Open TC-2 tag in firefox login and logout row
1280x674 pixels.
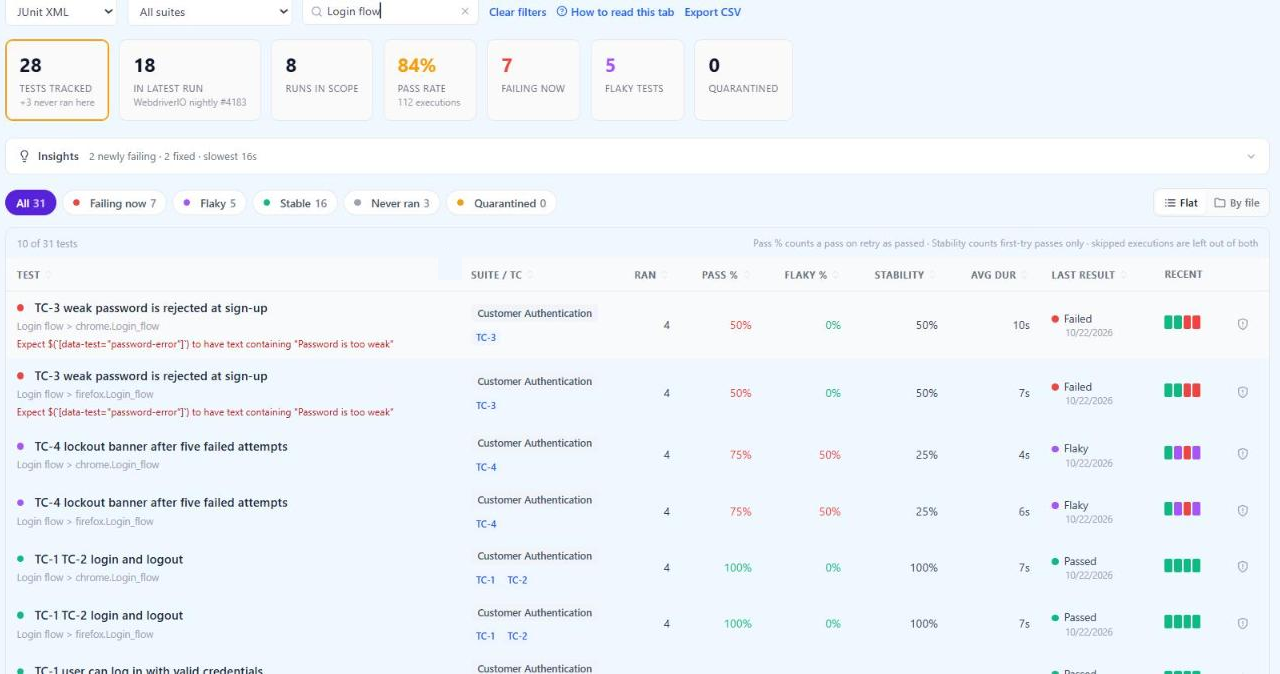pyautogui.click(x=517, y=636)
